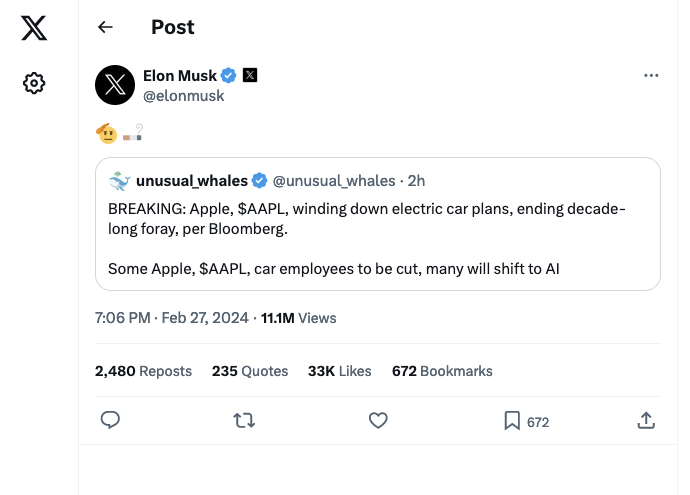690x495 pixels.
Task: Click the reply speech bubble icon
Action: [111, 421]
